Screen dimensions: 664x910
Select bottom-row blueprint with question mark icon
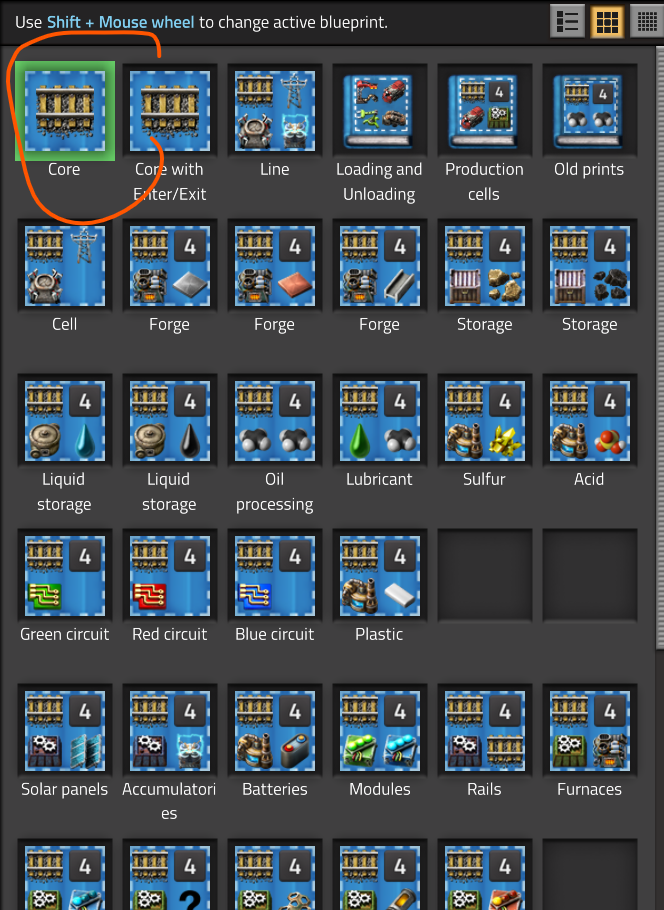click(x=169, y=875)
